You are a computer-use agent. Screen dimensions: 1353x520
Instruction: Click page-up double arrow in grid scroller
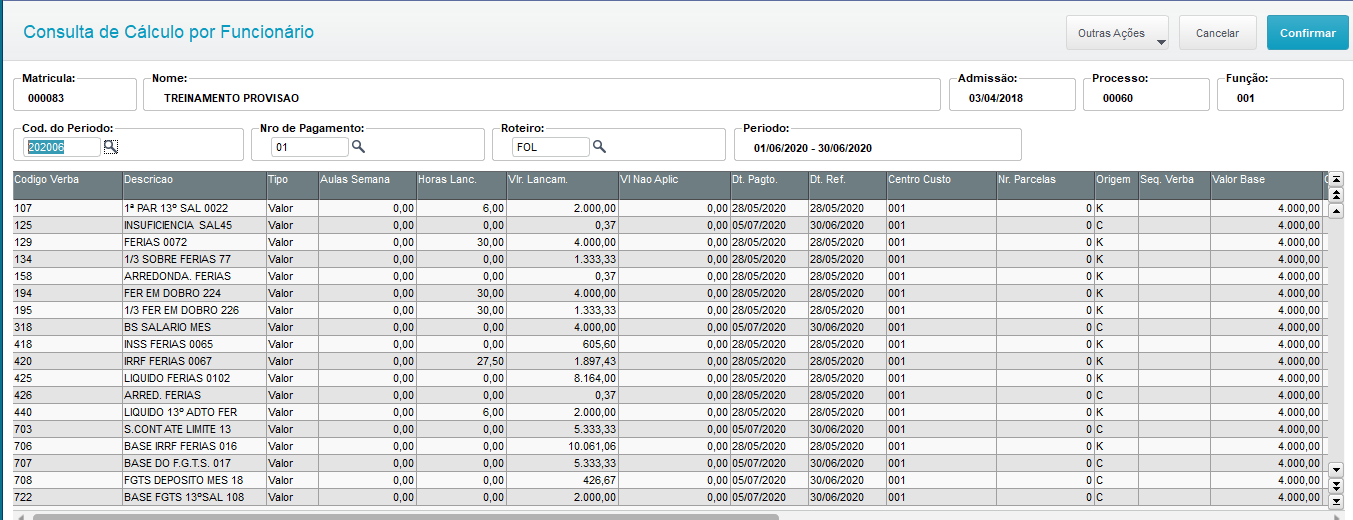pos(1337,194)
